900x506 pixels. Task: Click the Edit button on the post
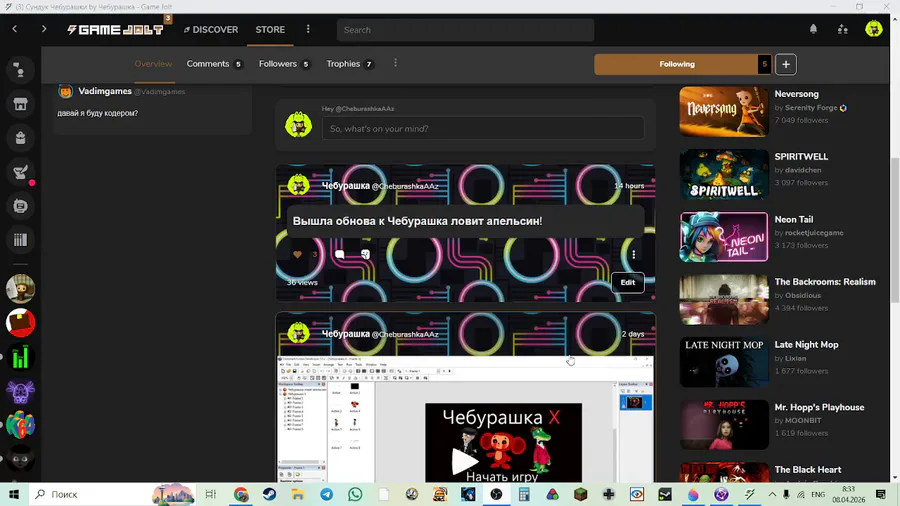tap(627, 282)
